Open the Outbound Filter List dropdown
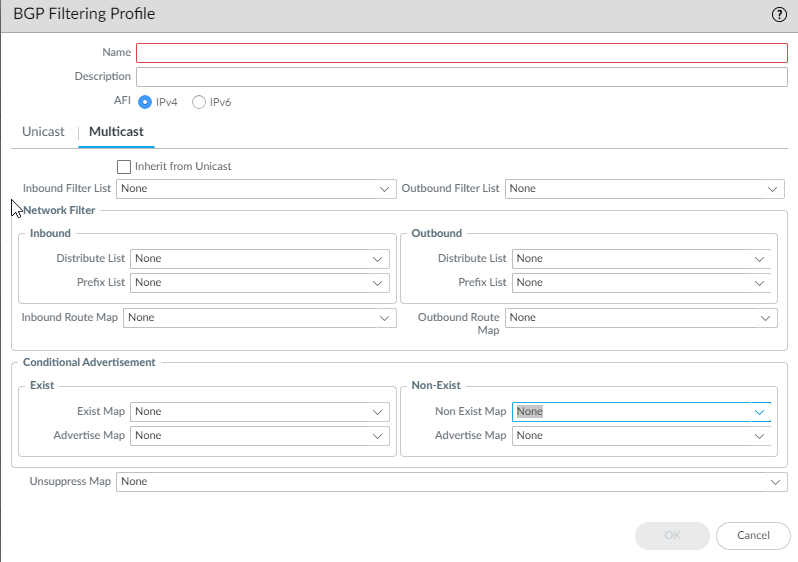798x562 pixels. click(x=644, y=188)
